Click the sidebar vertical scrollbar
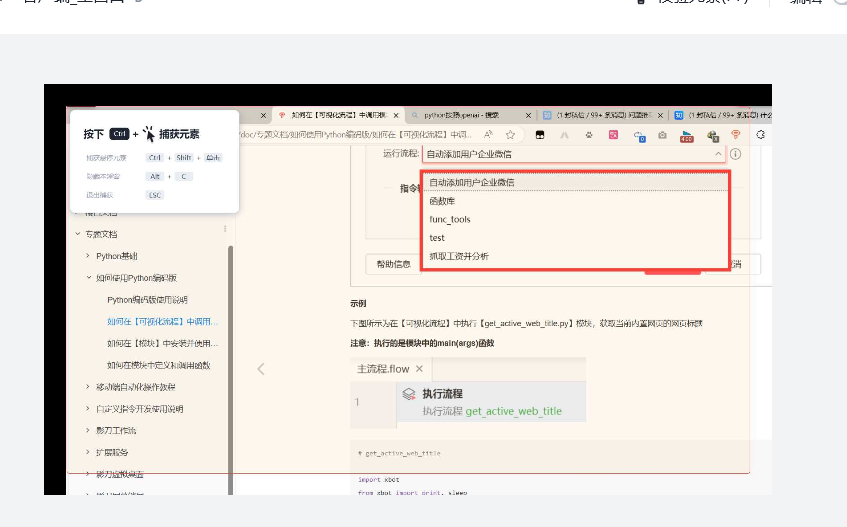847x527 pixels. point(231,350)
